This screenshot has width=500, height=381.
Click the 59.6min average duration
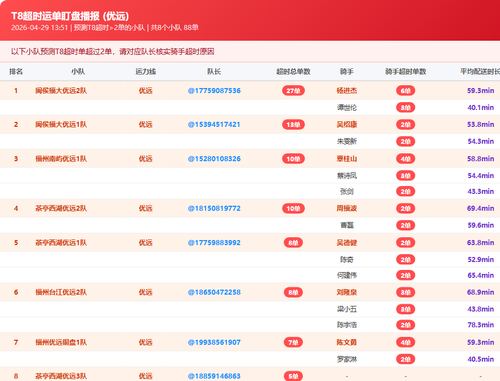(480, 225)
